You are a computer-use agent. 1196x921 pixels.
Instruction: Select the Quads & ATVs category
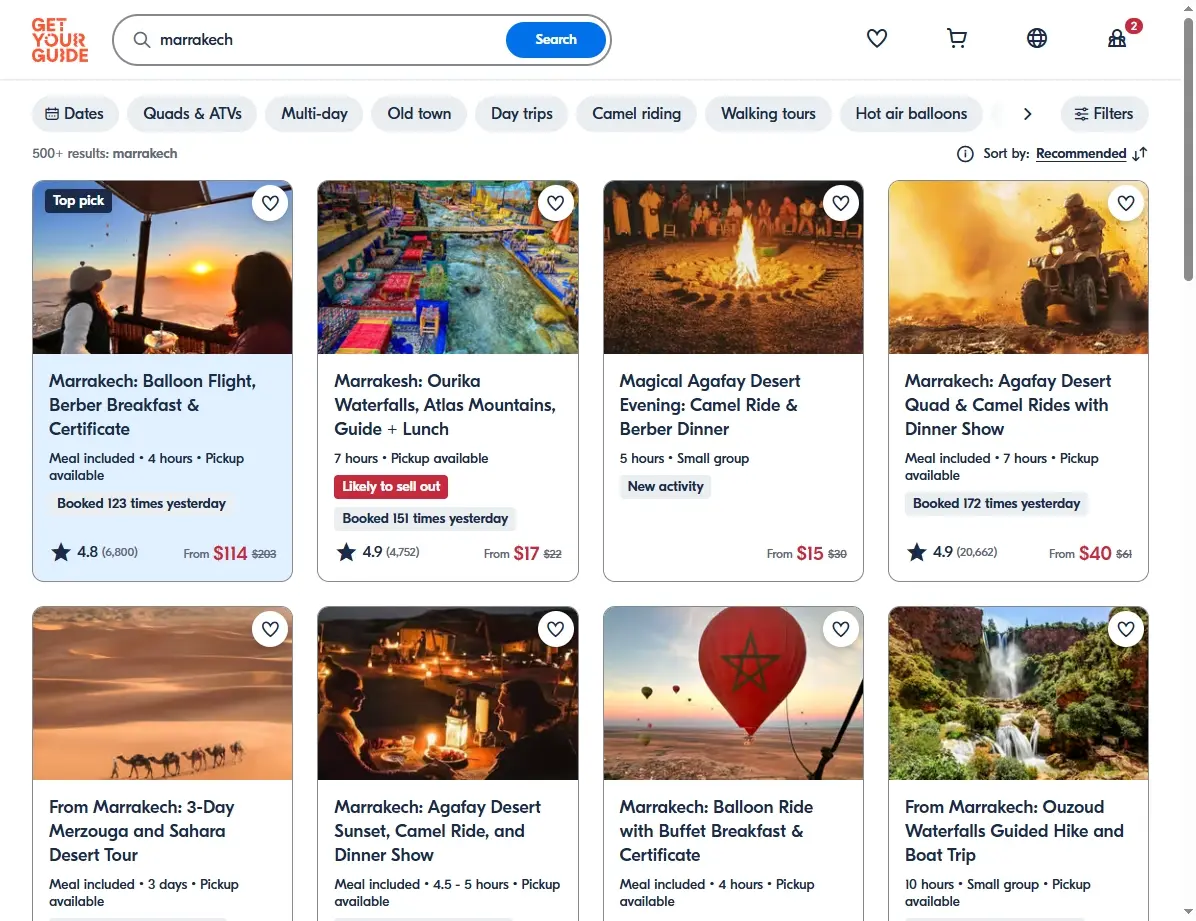click(x=192, y=114)
